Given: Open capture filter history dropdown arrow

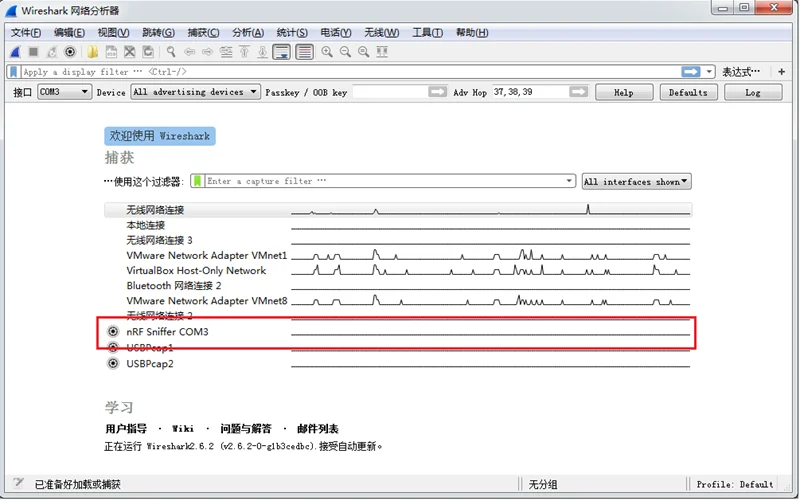Looking at the screenshot, I should [x=569, y=181].
